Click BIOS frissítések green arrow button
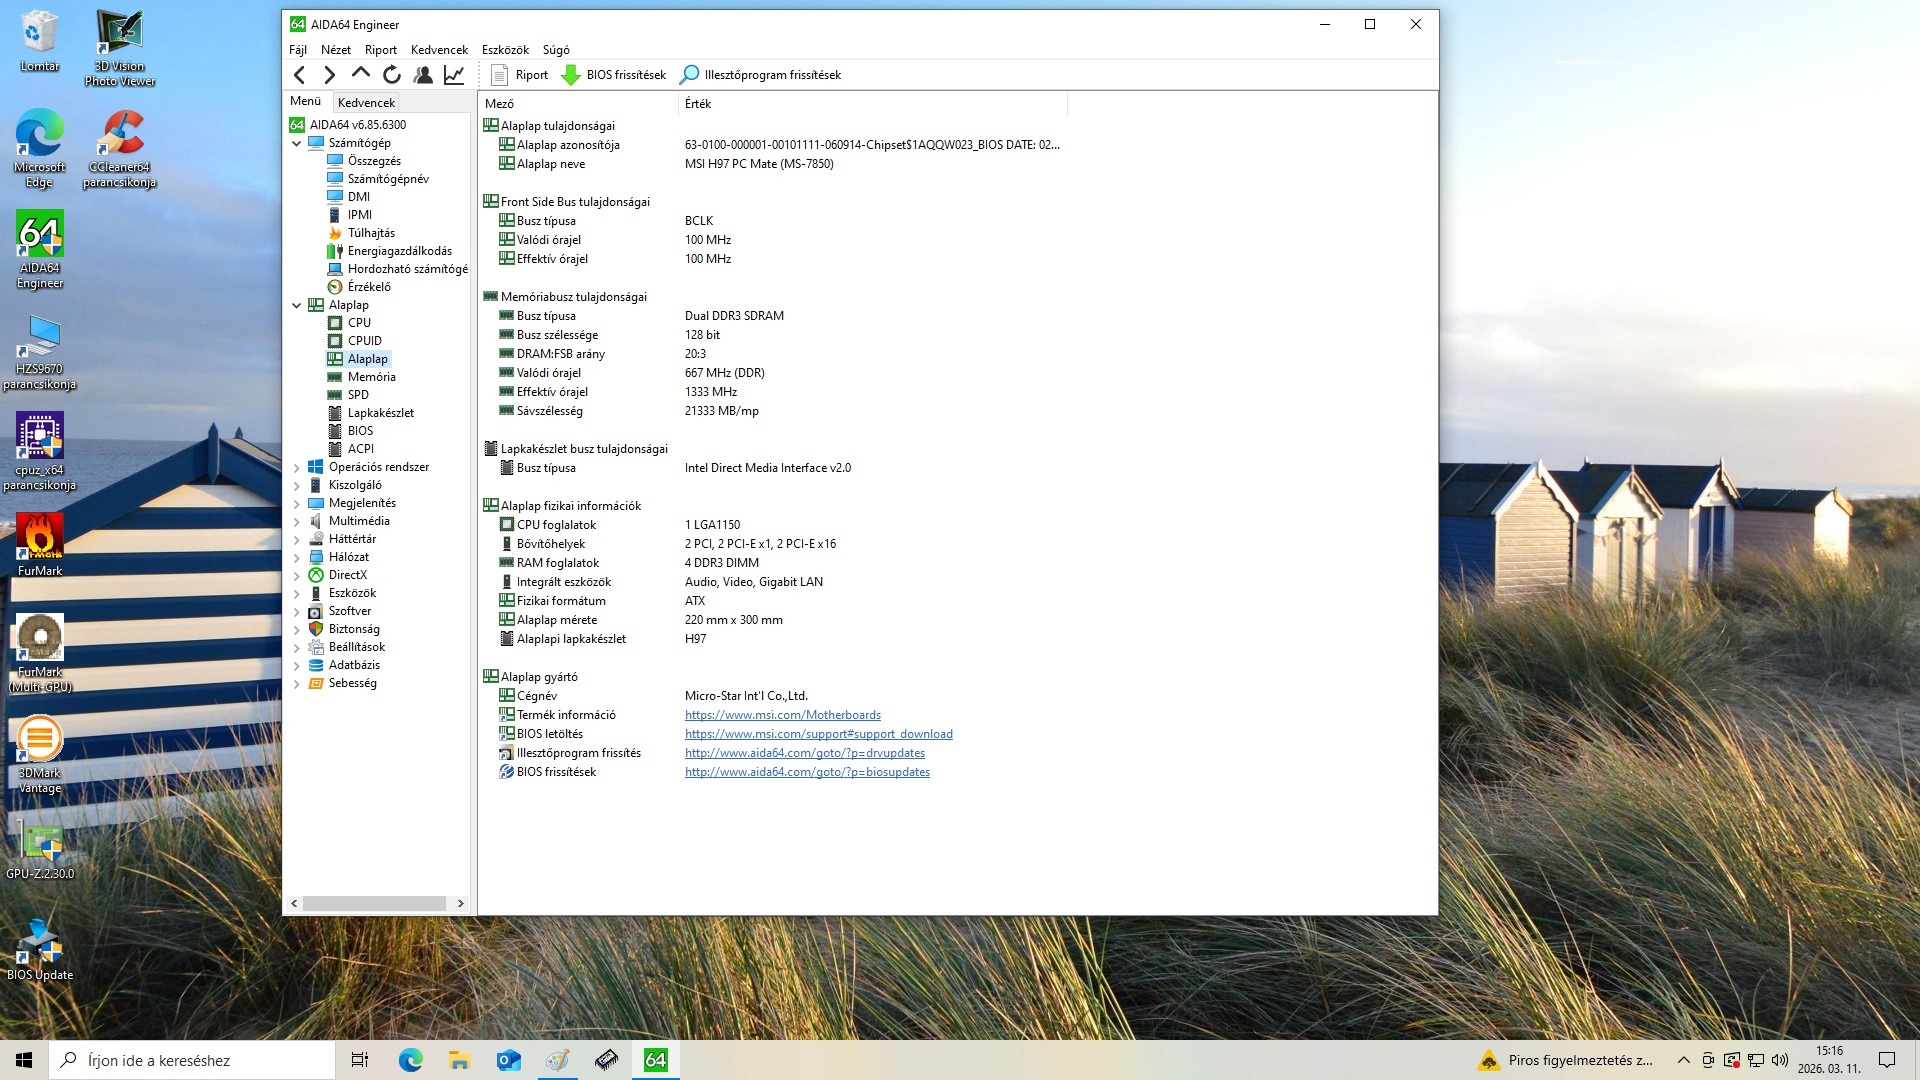Viewport: 1920px width, 1080px height. (x=614, y=75)
